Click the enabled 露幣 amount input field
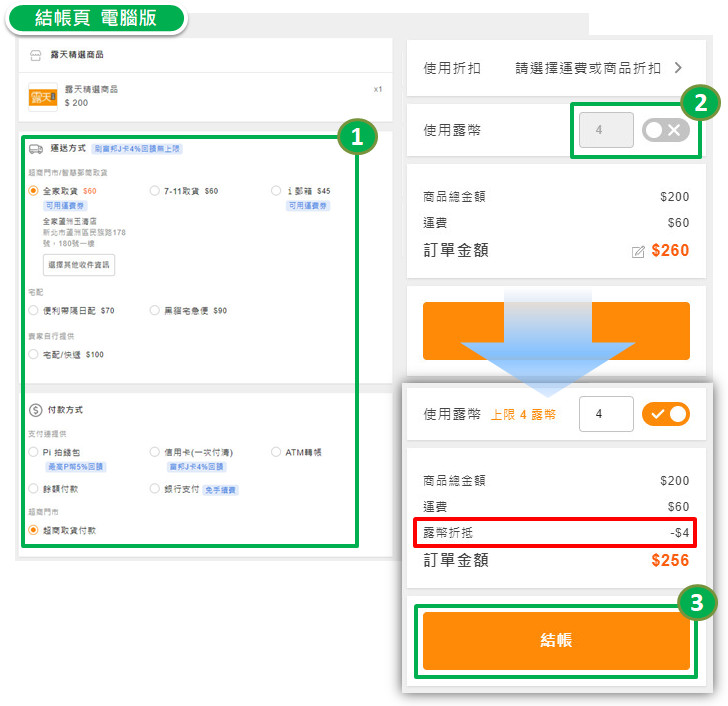Viewport: 728px width, 706px height. (x=606, y=414)
